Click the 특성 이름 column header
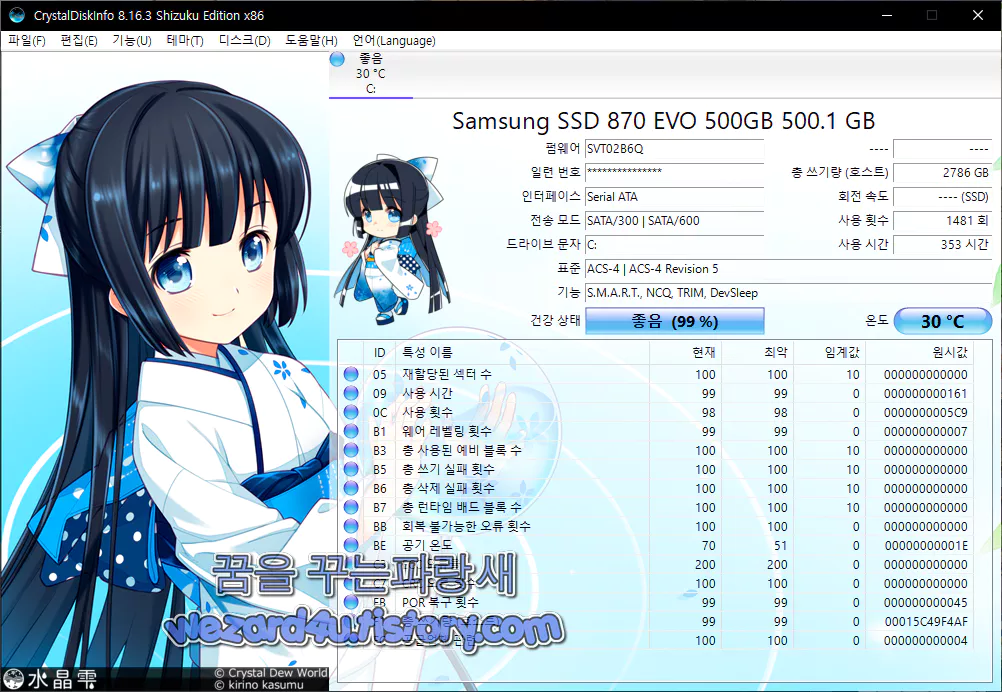Image resolution: width=1002 pixels, height=692 pixels. 523,353
